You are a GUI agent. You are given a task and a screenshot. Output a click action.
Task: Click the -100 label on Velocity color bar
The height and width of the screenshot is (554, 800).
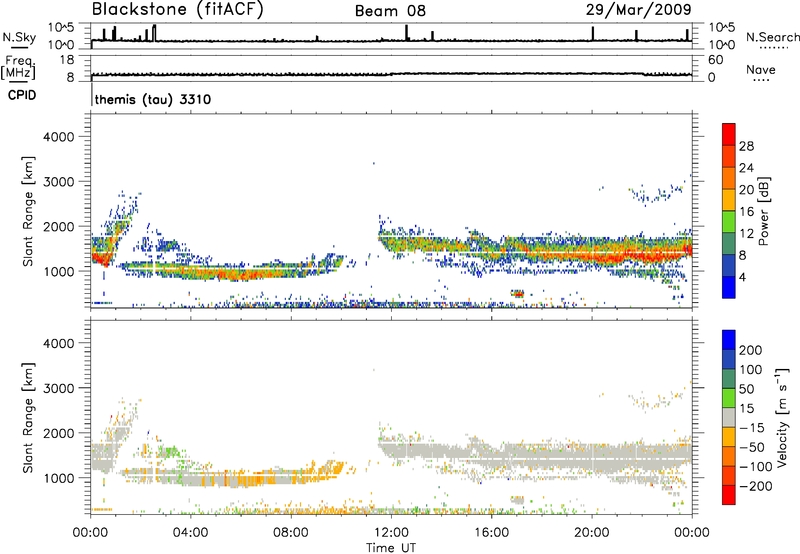756,467
